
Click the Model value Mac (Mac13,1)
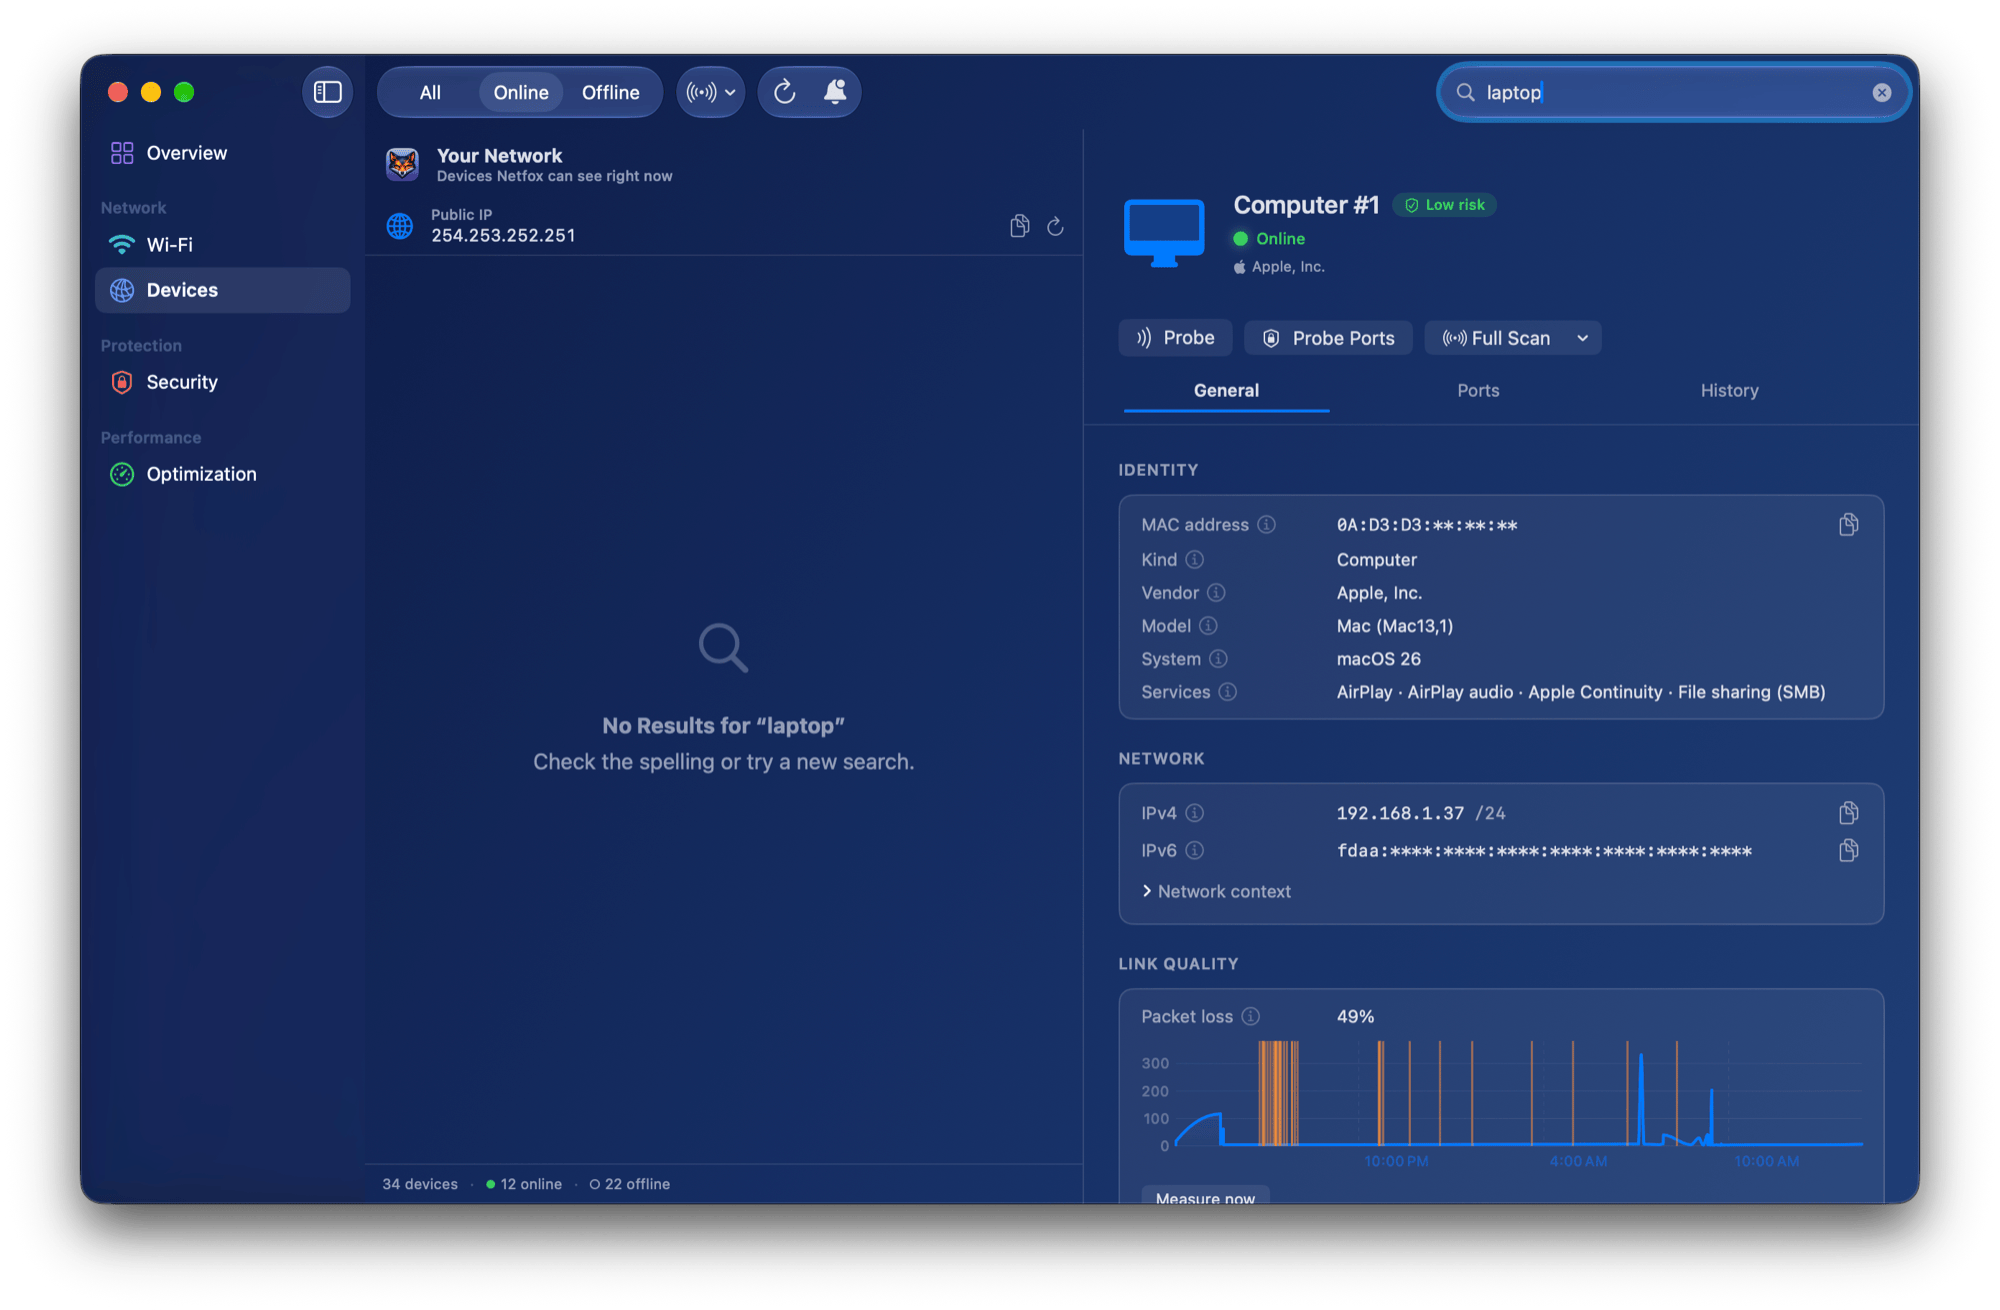1395,626
